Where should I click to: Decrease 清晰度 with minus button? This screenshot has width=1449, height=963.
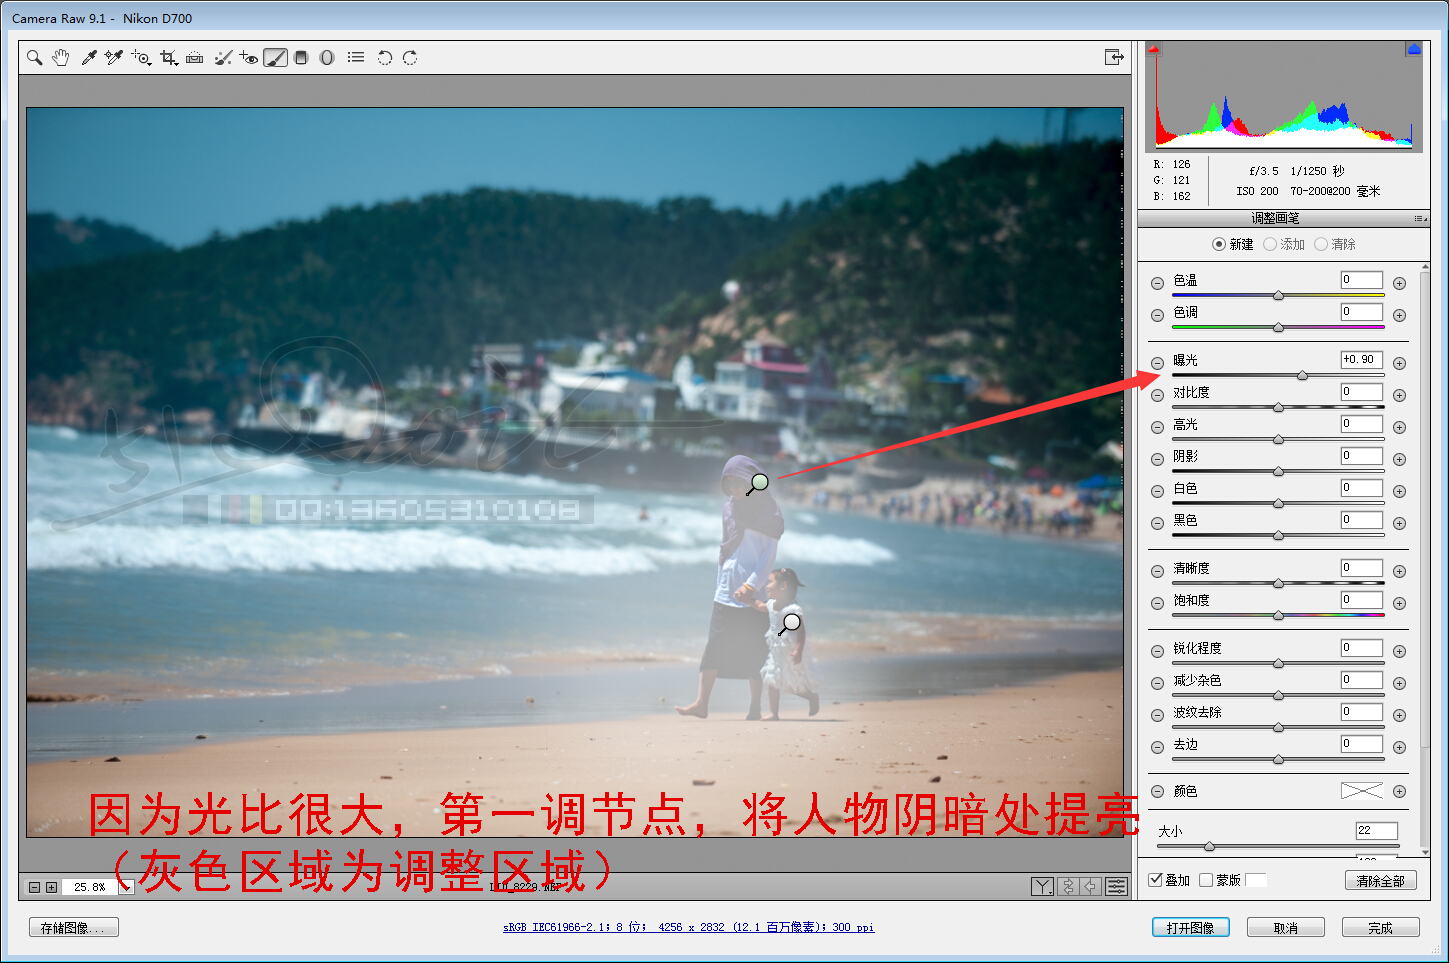coord(1157,571)
